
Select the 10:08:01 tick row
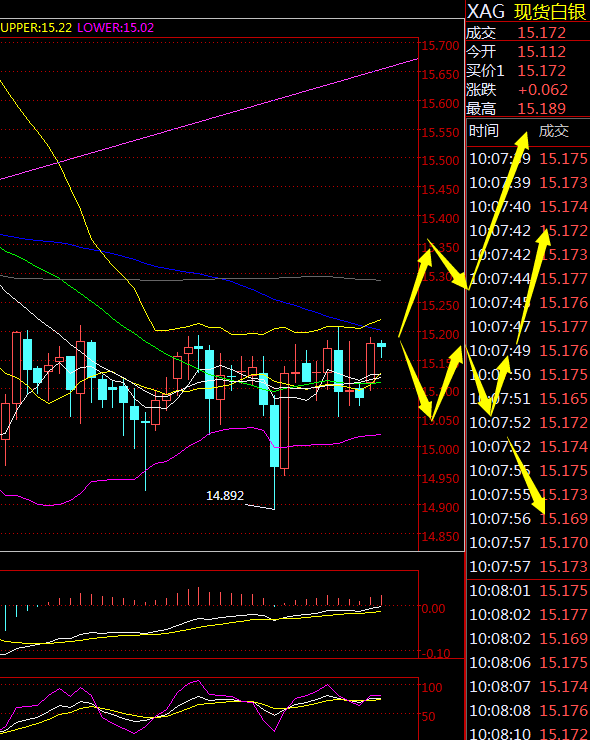coord(528,590)
